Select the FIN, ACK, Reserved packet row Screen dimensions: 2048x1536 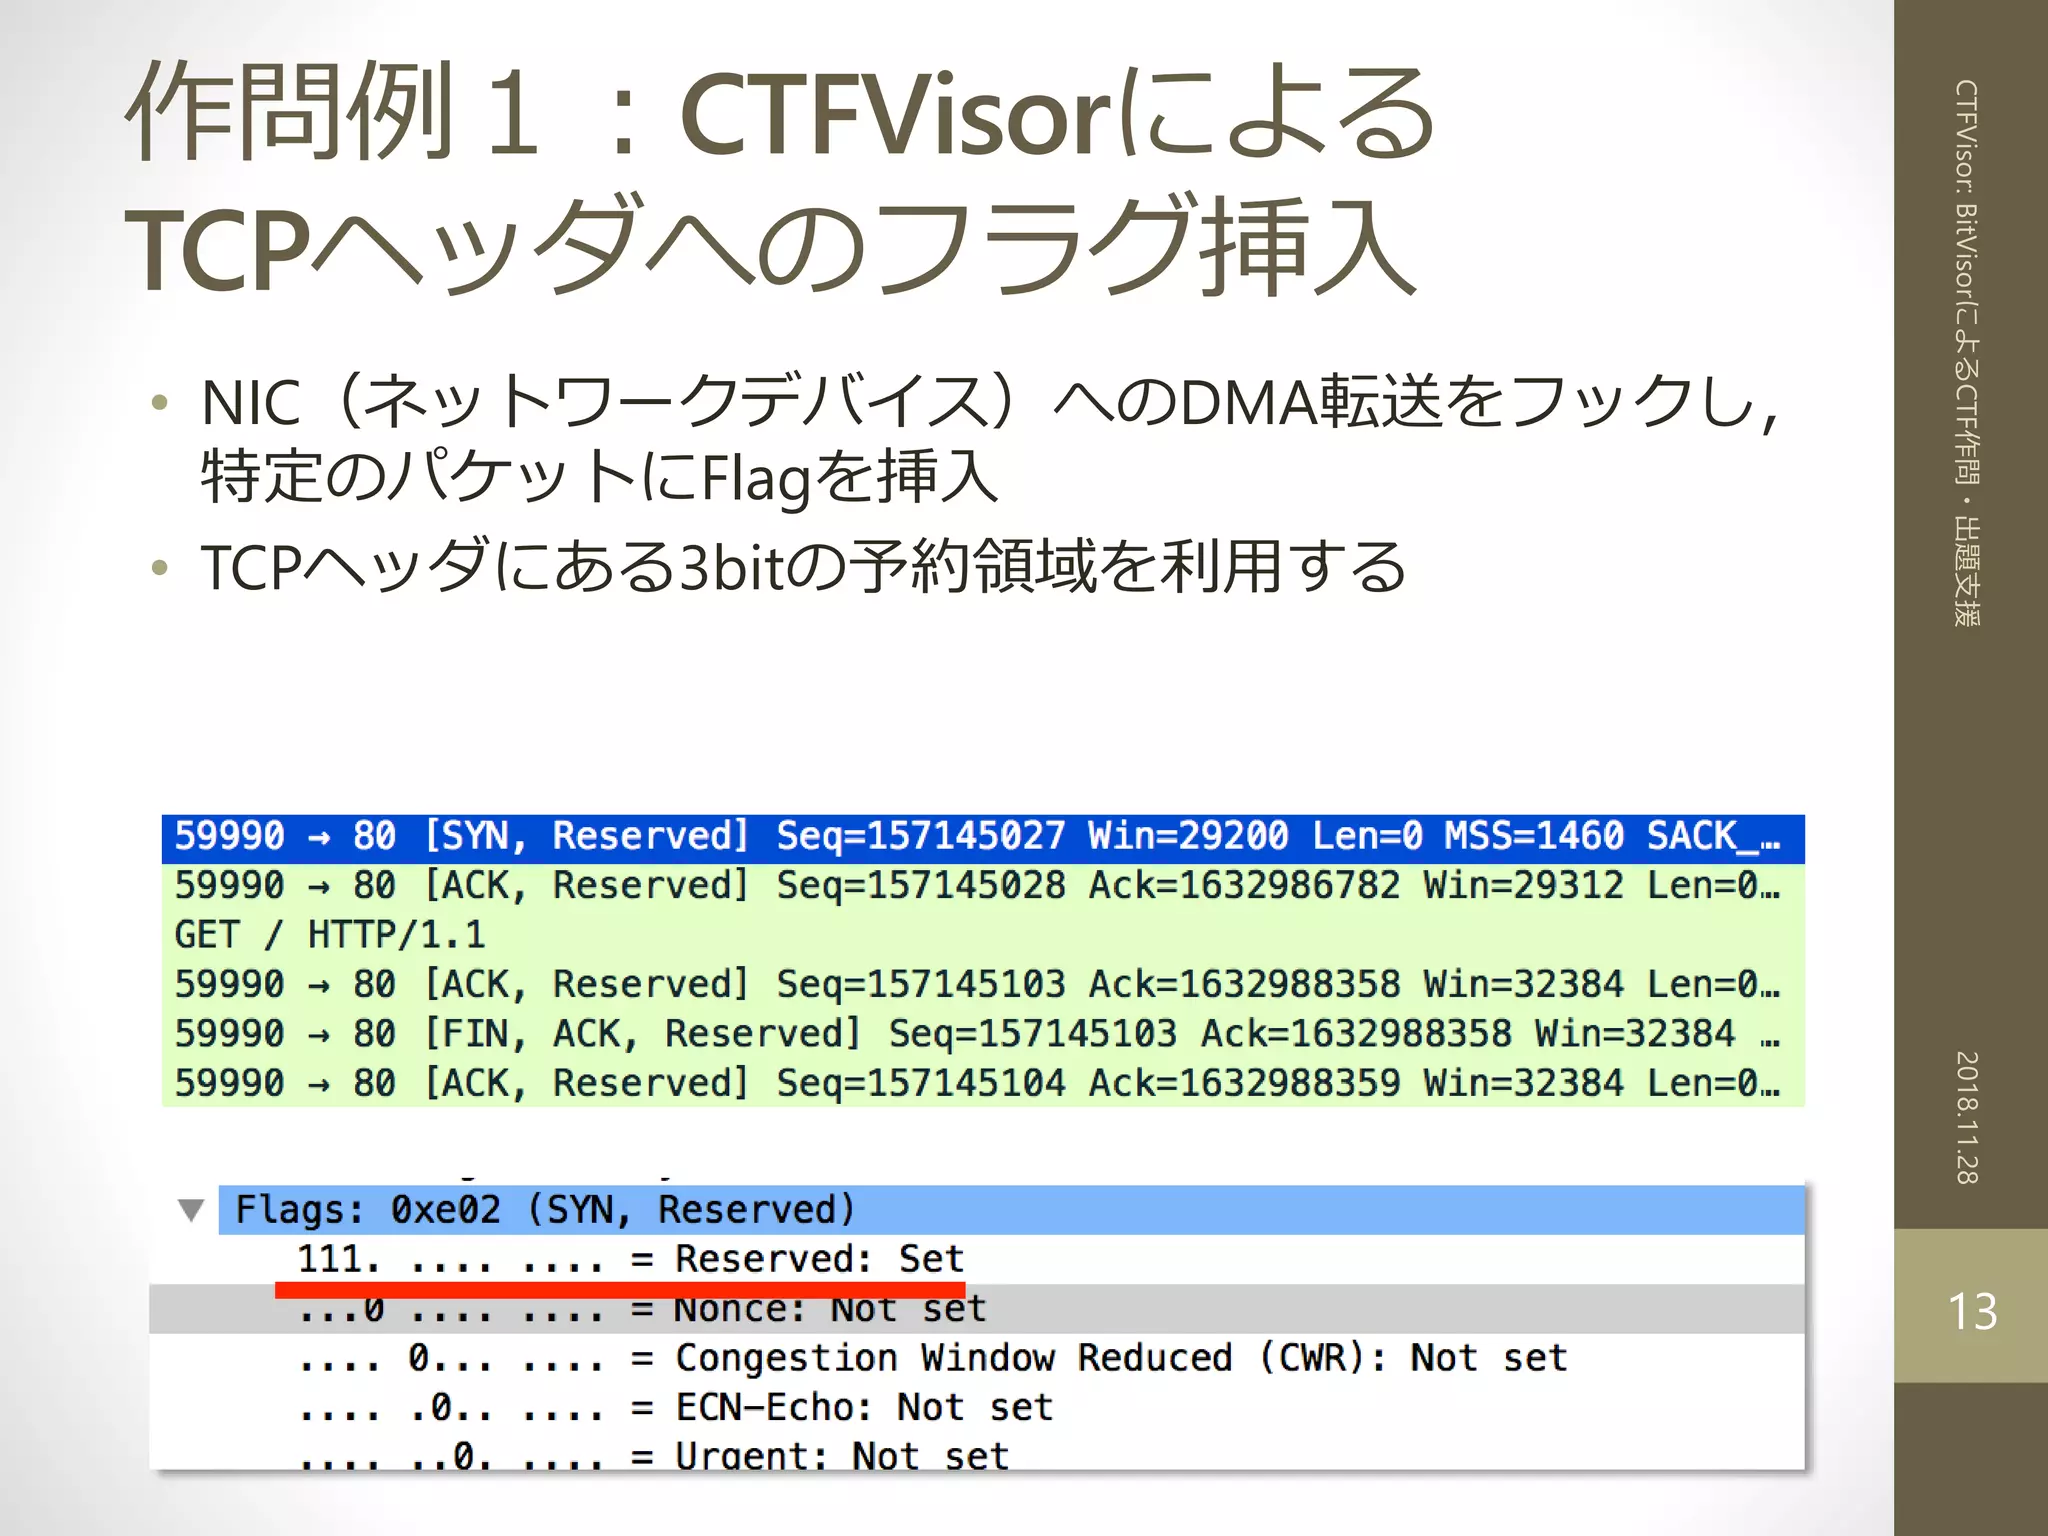983,1034
